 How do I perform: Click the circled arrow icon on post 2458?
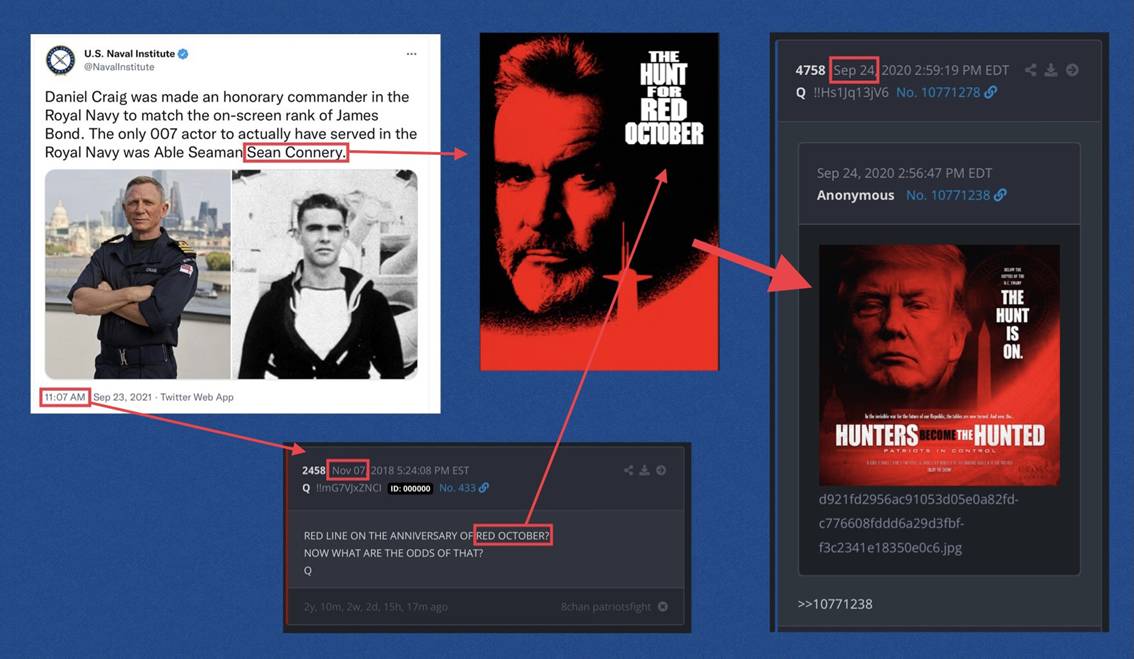pos(661,470)
